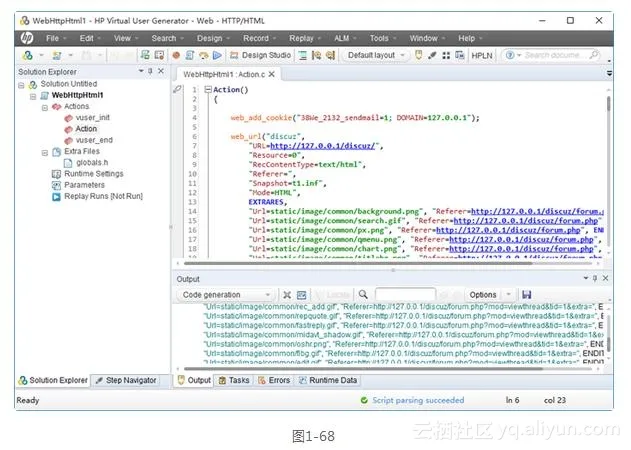Toggle auto-hide pin on Solution Explorer pane
This screenshot has width=631, height=450.
pos(150,71)
